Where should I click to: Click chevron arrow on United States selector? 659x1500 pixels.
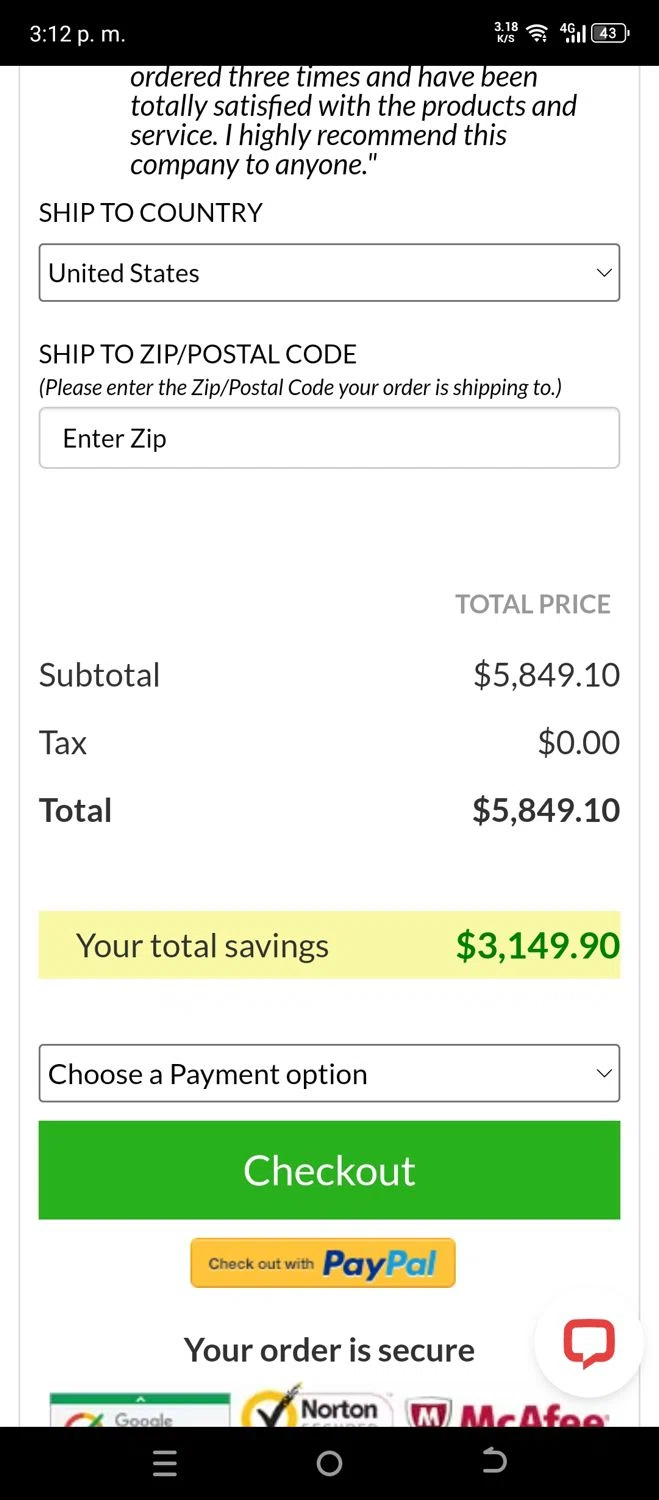click(603, 272)
